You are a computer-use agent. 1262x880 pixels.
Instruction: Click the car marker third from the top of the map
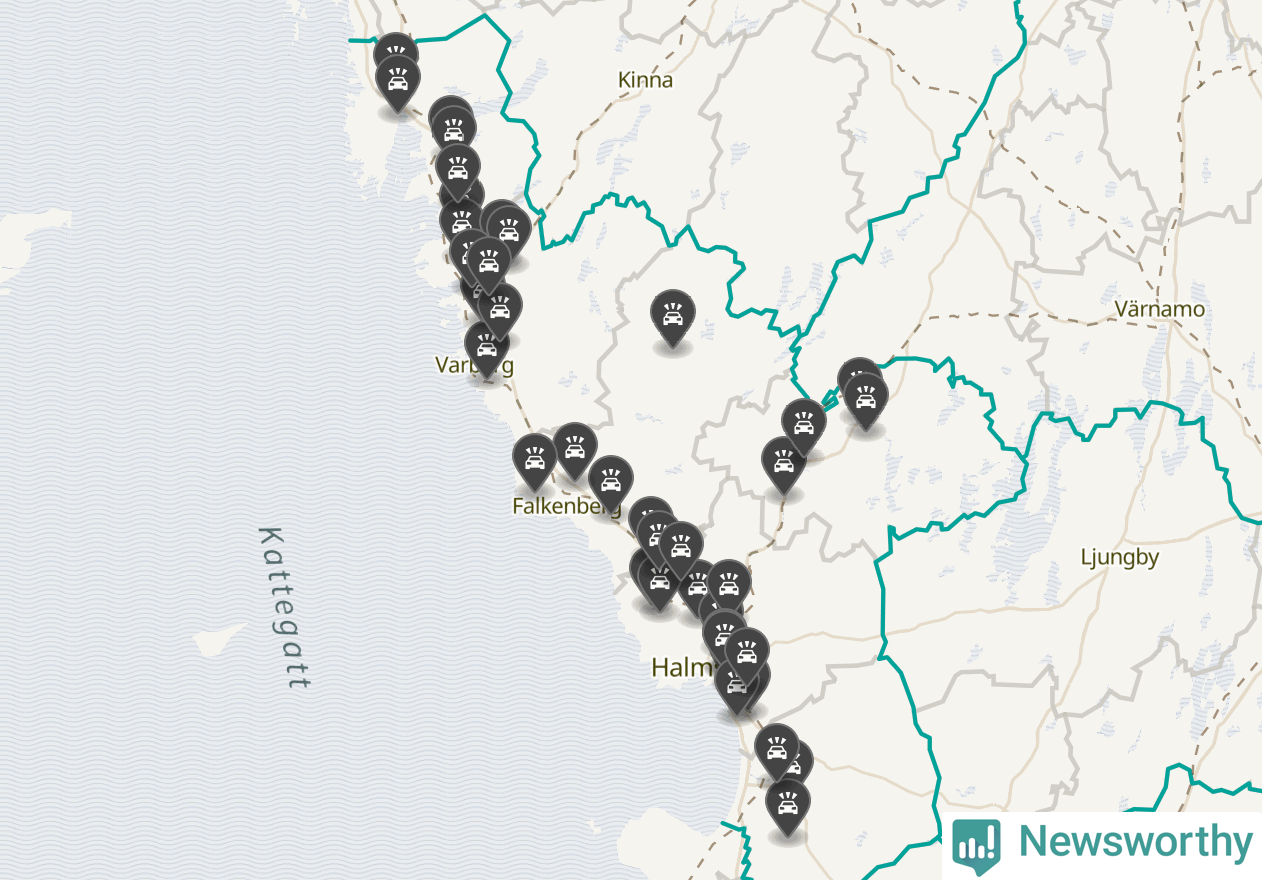pyautogui.click(x=450, y=120)
